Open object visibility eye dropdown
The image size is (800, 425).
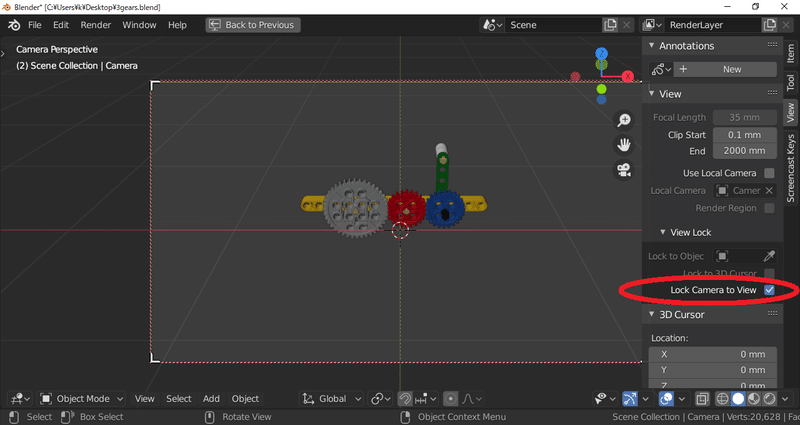tap(605, 399)
